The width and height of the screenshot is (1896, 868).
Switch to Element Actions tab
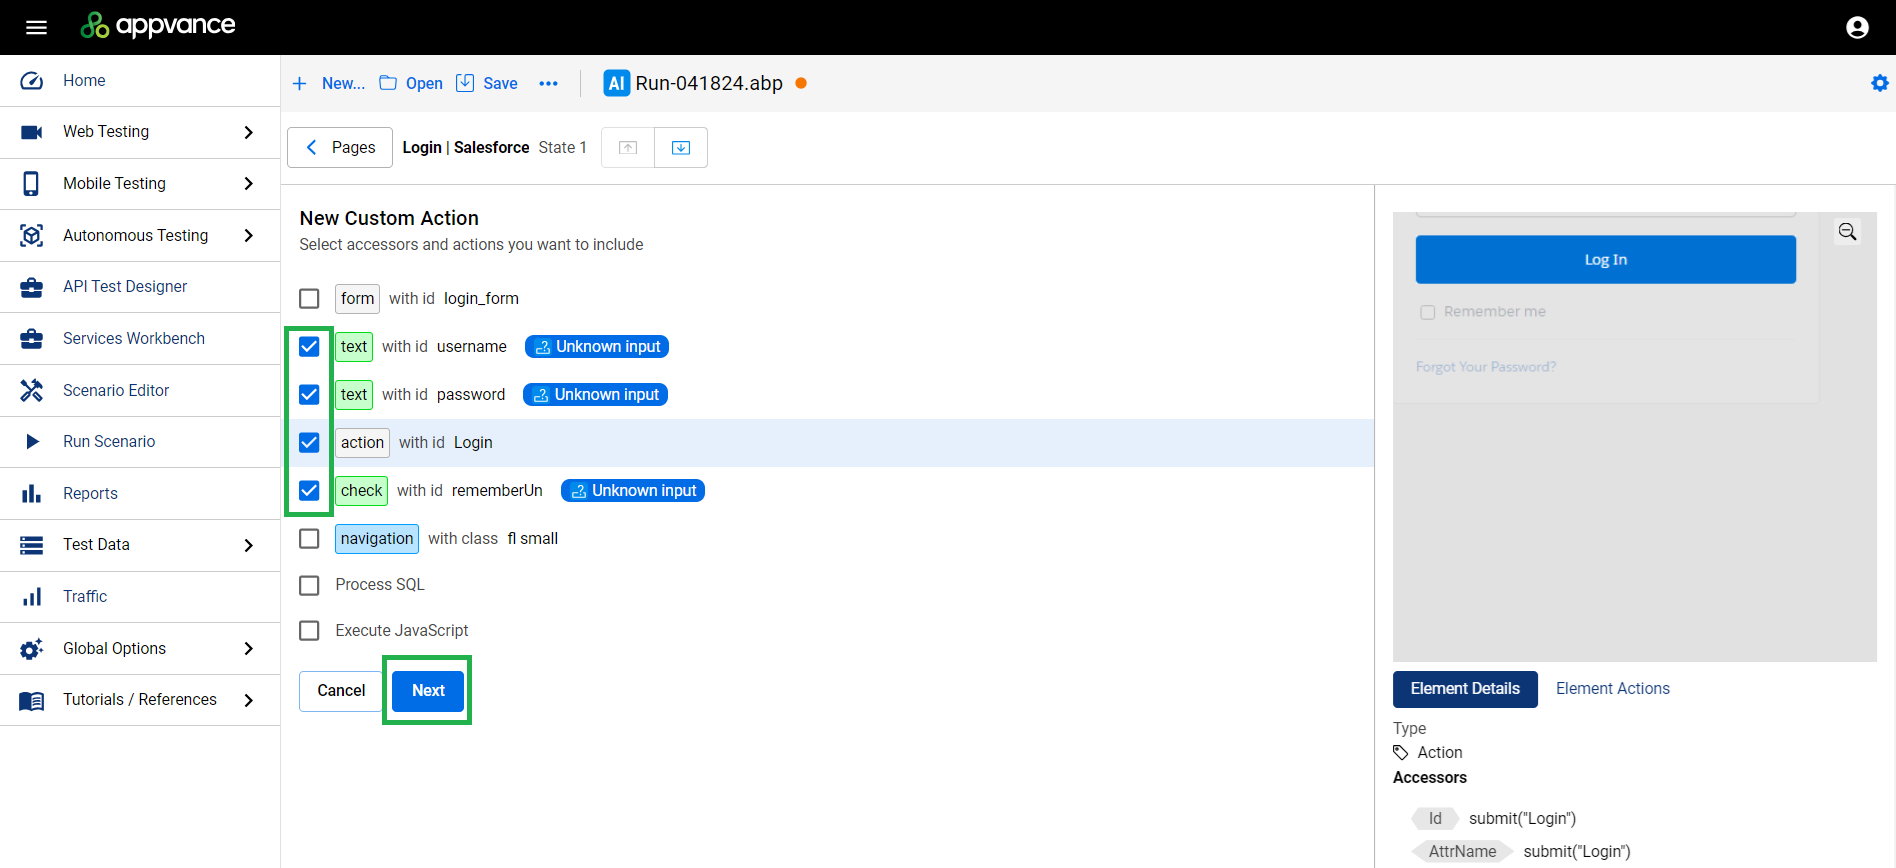click(x=1612, y=689)
